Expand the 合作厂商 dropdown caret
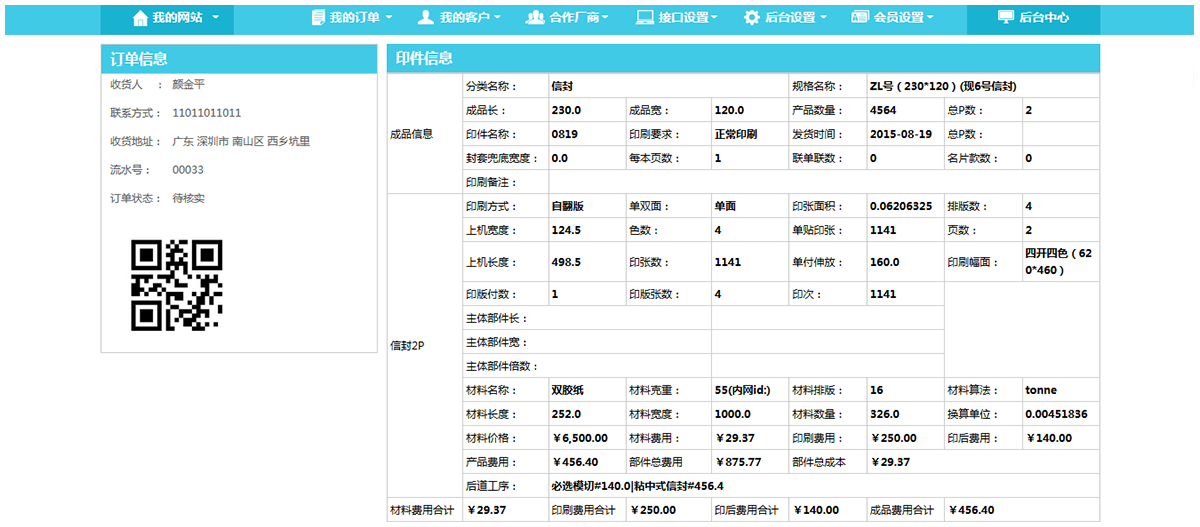 [606, 18]
